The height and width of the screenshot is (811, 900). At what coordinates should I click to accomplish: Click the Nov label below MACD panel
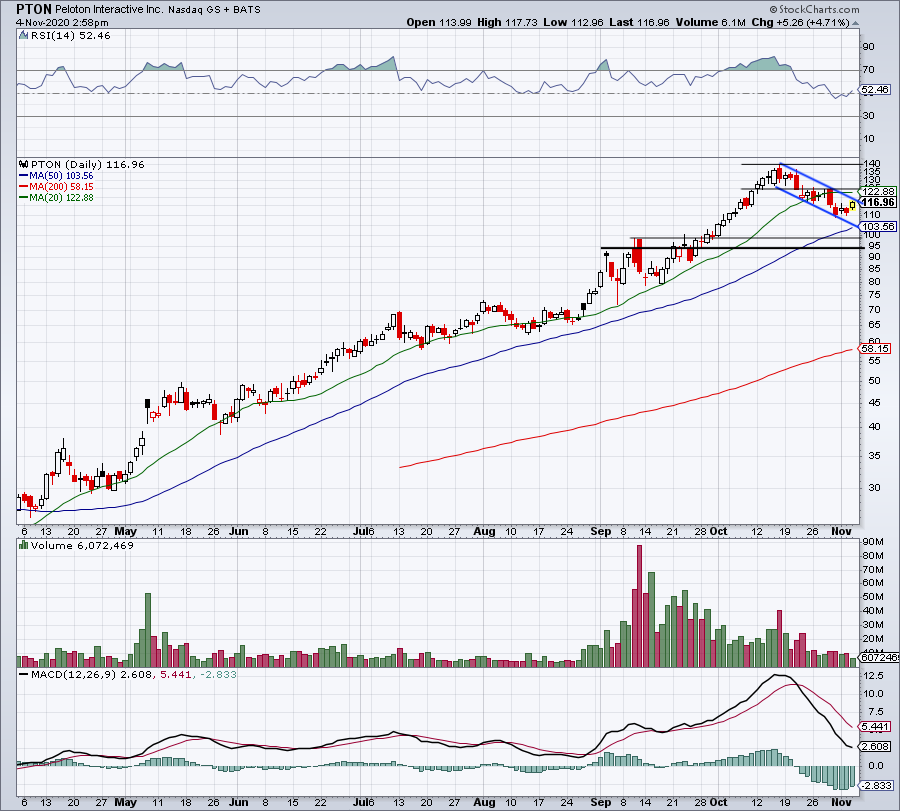[841, 802]
